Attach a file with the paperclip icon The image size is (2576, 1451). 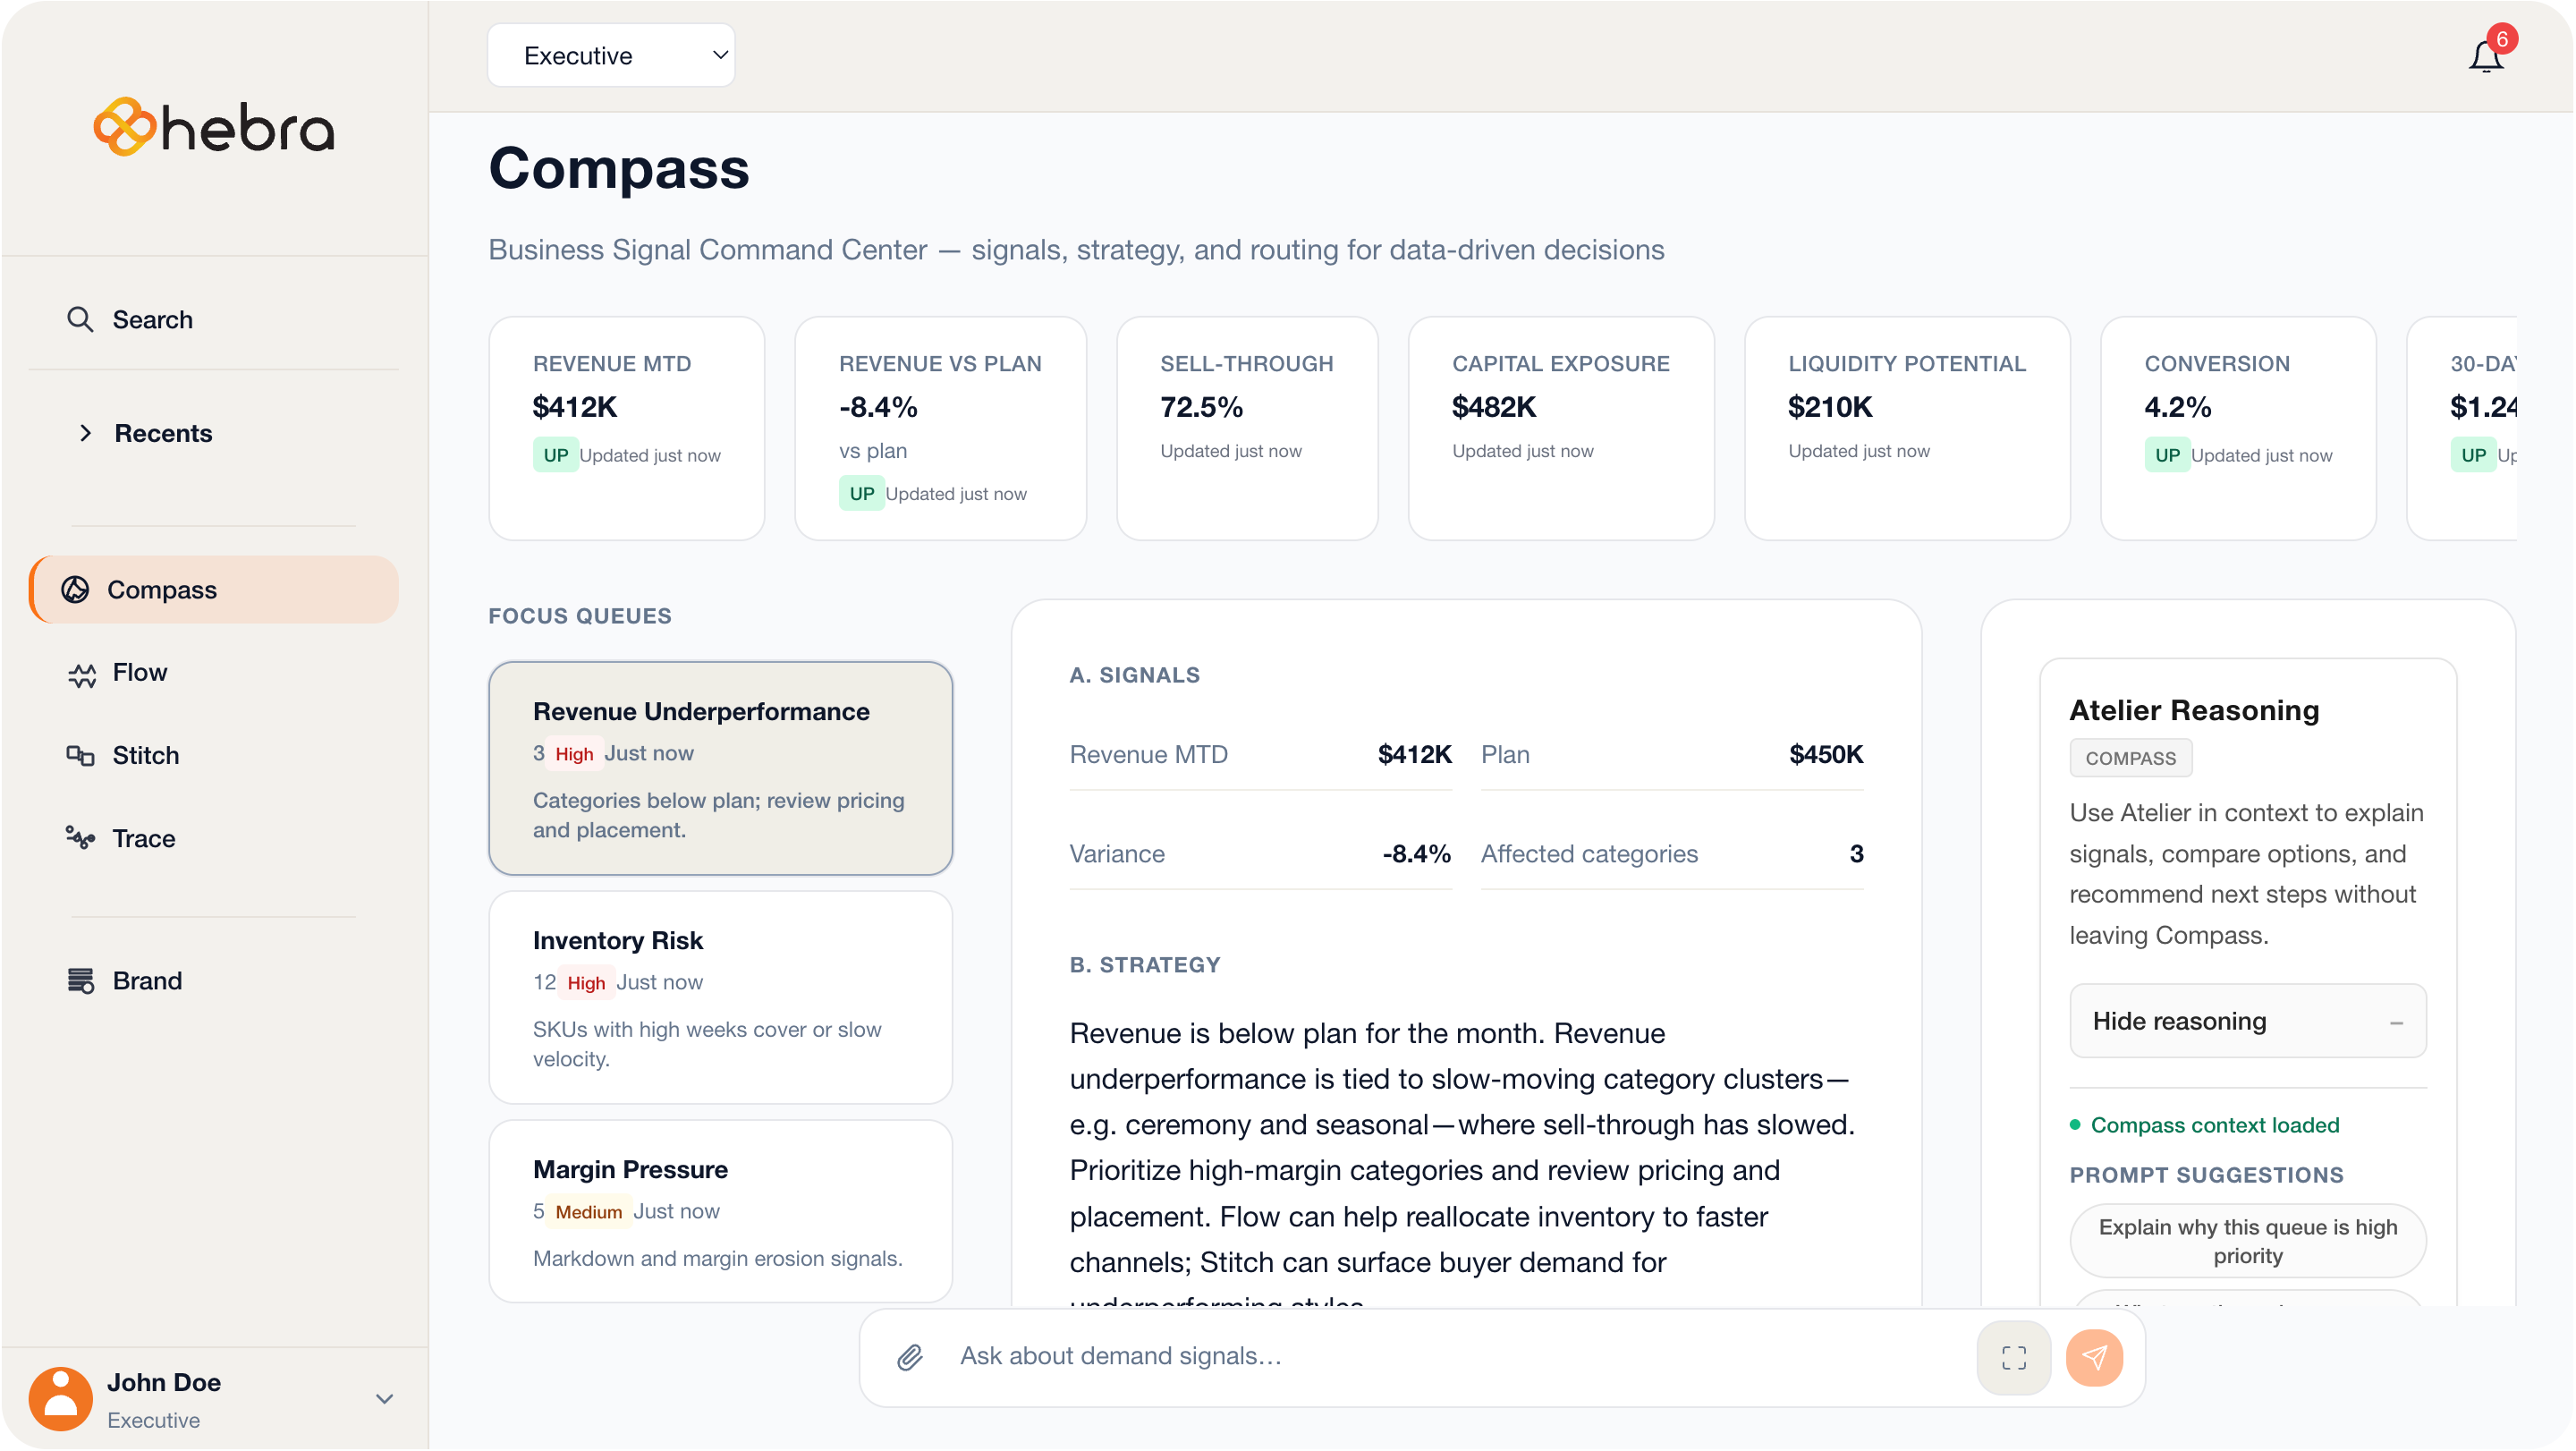click(908, 1357)
